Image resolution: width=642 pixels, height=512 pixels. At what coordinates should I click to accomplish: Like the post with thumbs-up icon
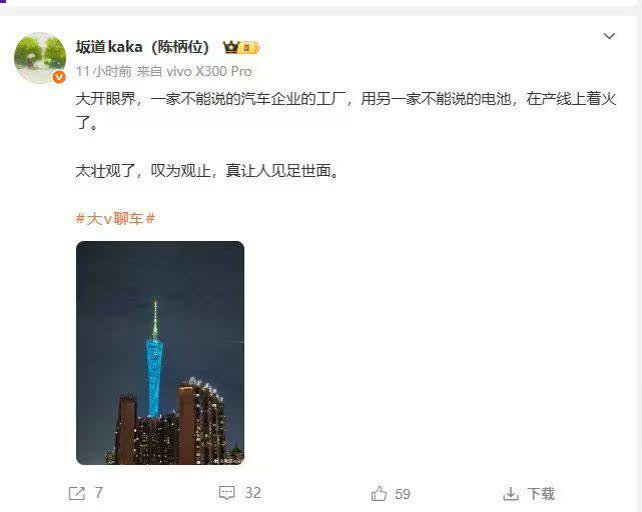click(379, 494)
